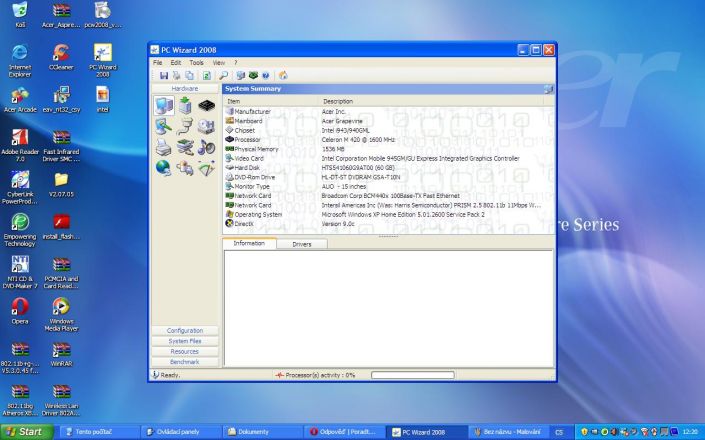Image resolution: width=705 pixels, height=440 pixels.
Task: Click the green chip toolbar icon
Action: (x=253, y=76)
